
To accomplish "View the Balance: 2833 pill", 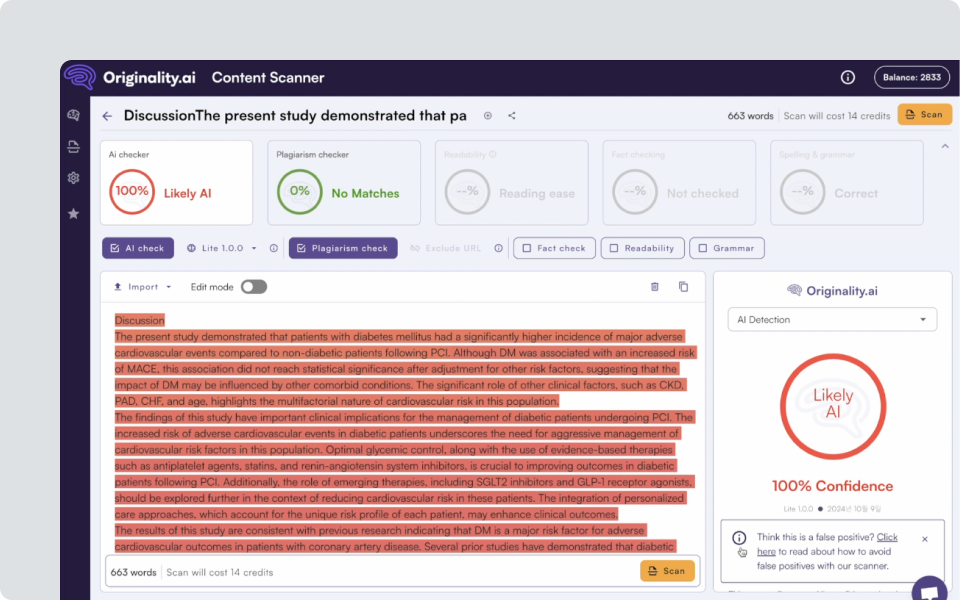I will tap(912, 77).
